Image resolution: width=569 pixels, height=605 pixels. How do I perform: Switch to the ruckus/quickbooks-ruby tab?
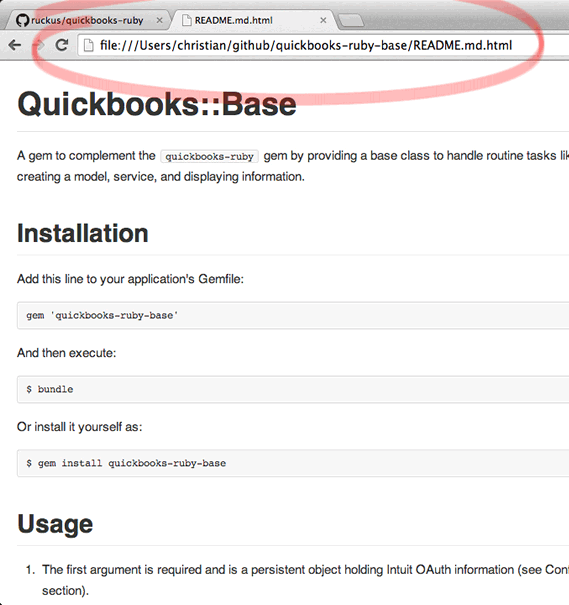pos(87,20)
